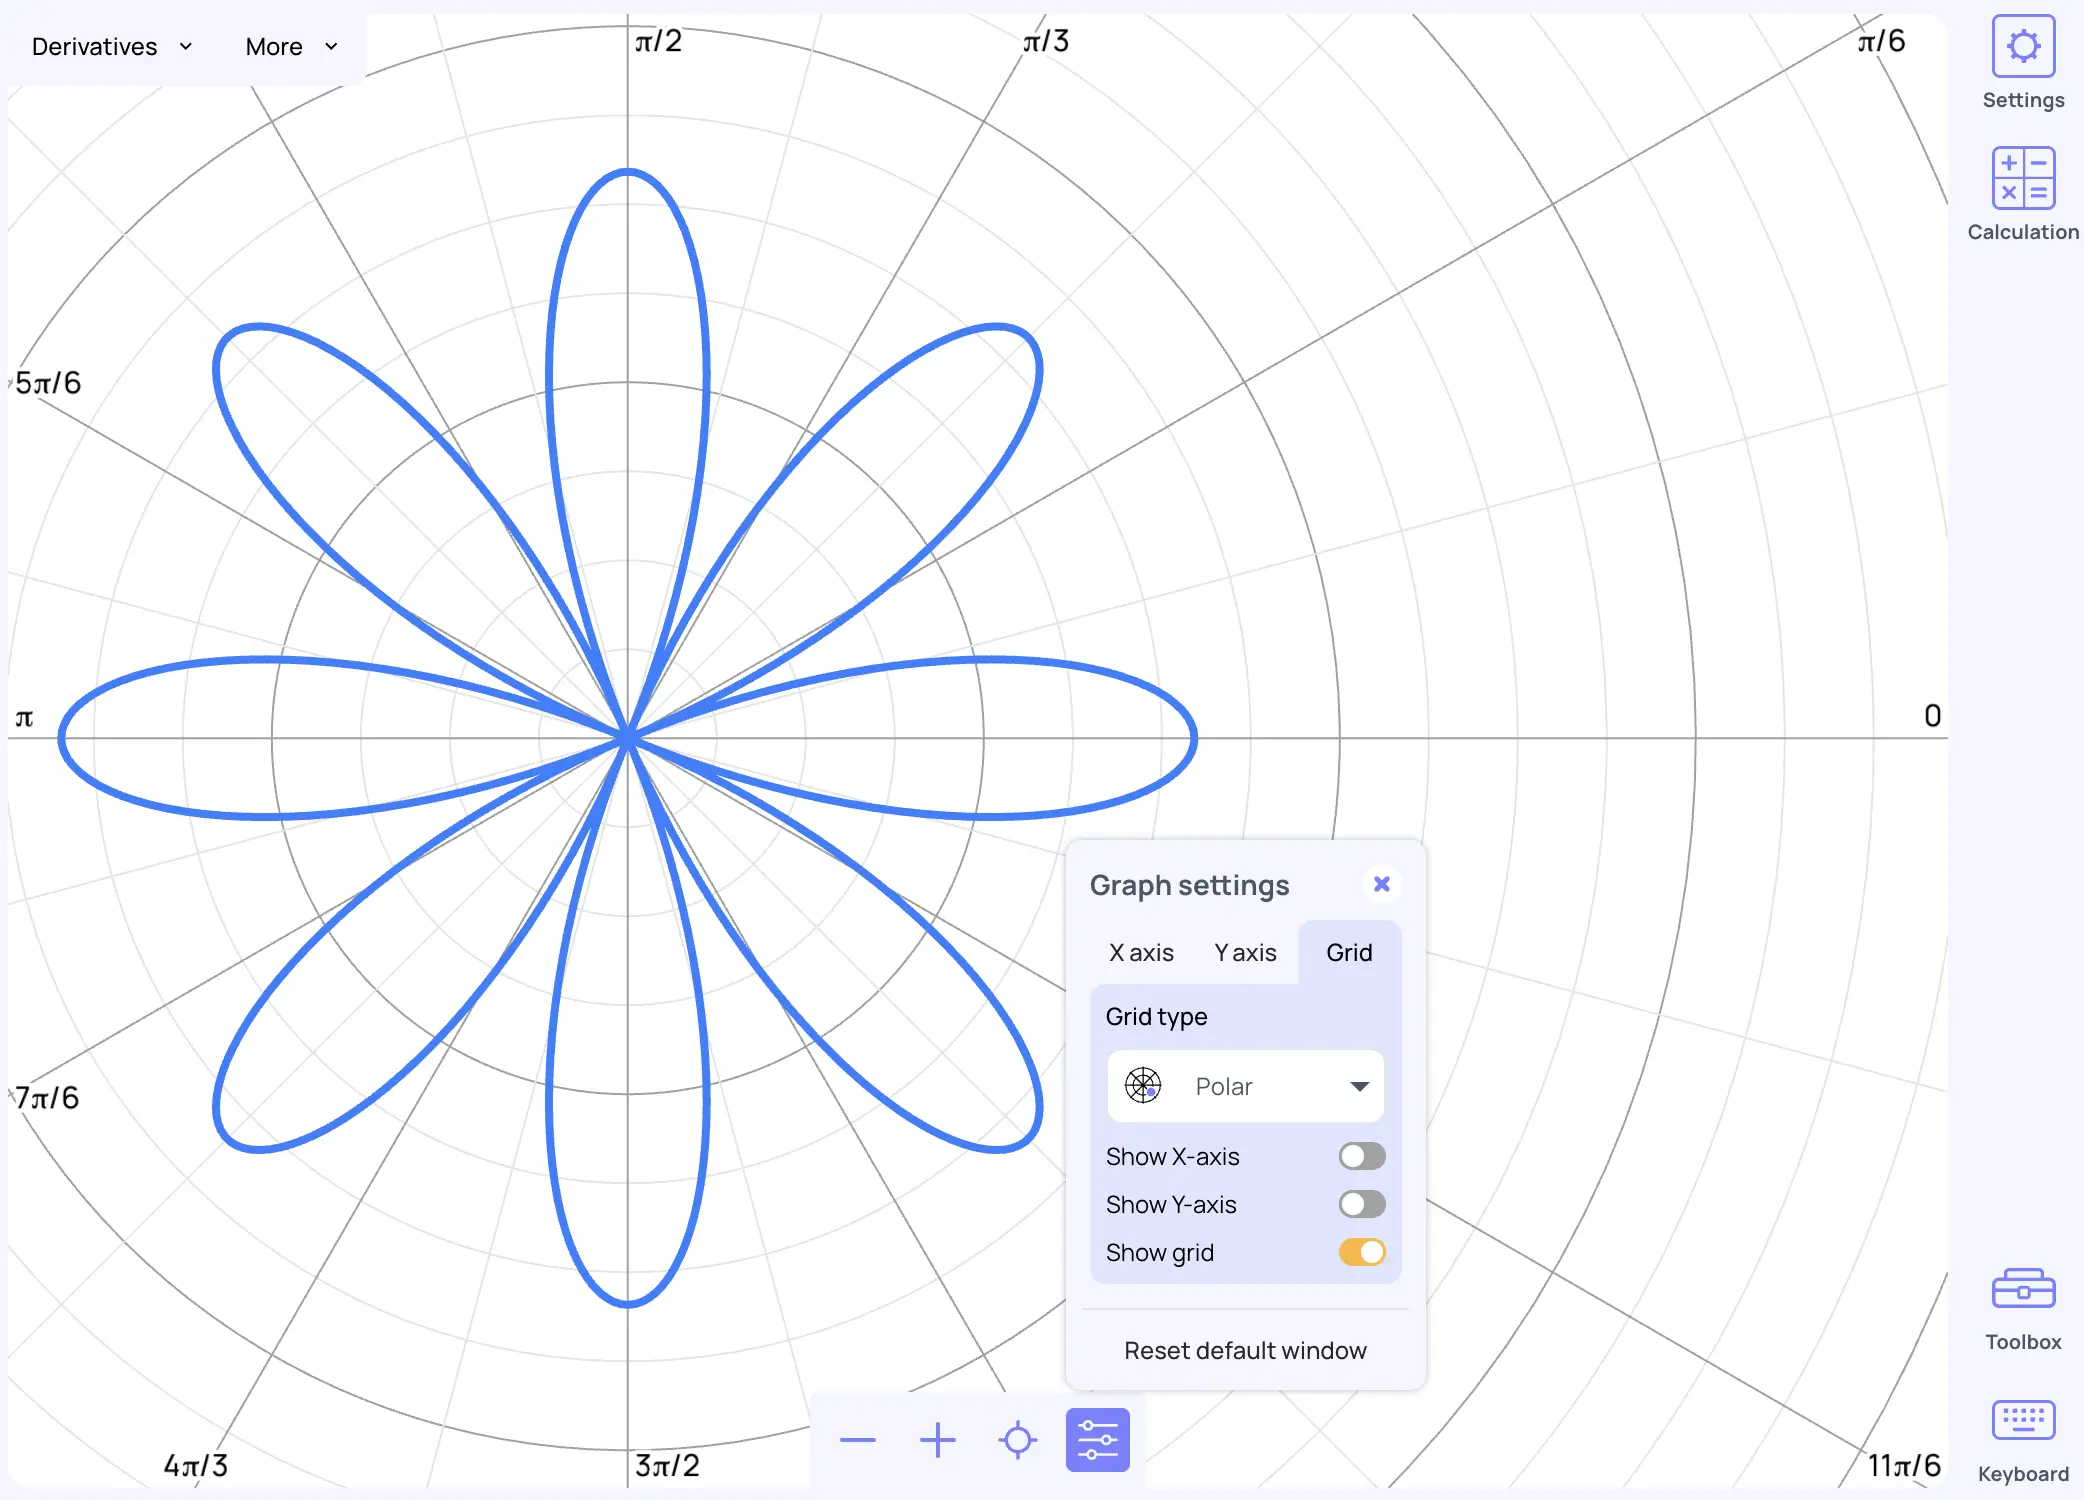Screen dimensions: 2084x1500
Task: Click the π/2 angle label
Action: point(659,41)
